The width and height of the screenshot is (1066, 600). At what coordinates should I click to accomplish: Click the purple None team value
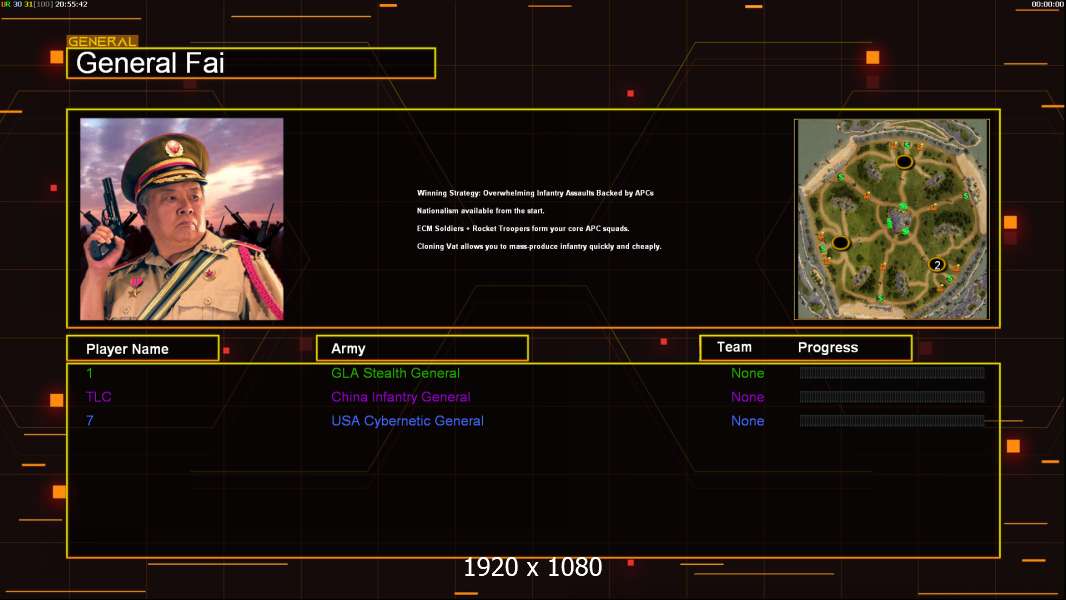747,397
